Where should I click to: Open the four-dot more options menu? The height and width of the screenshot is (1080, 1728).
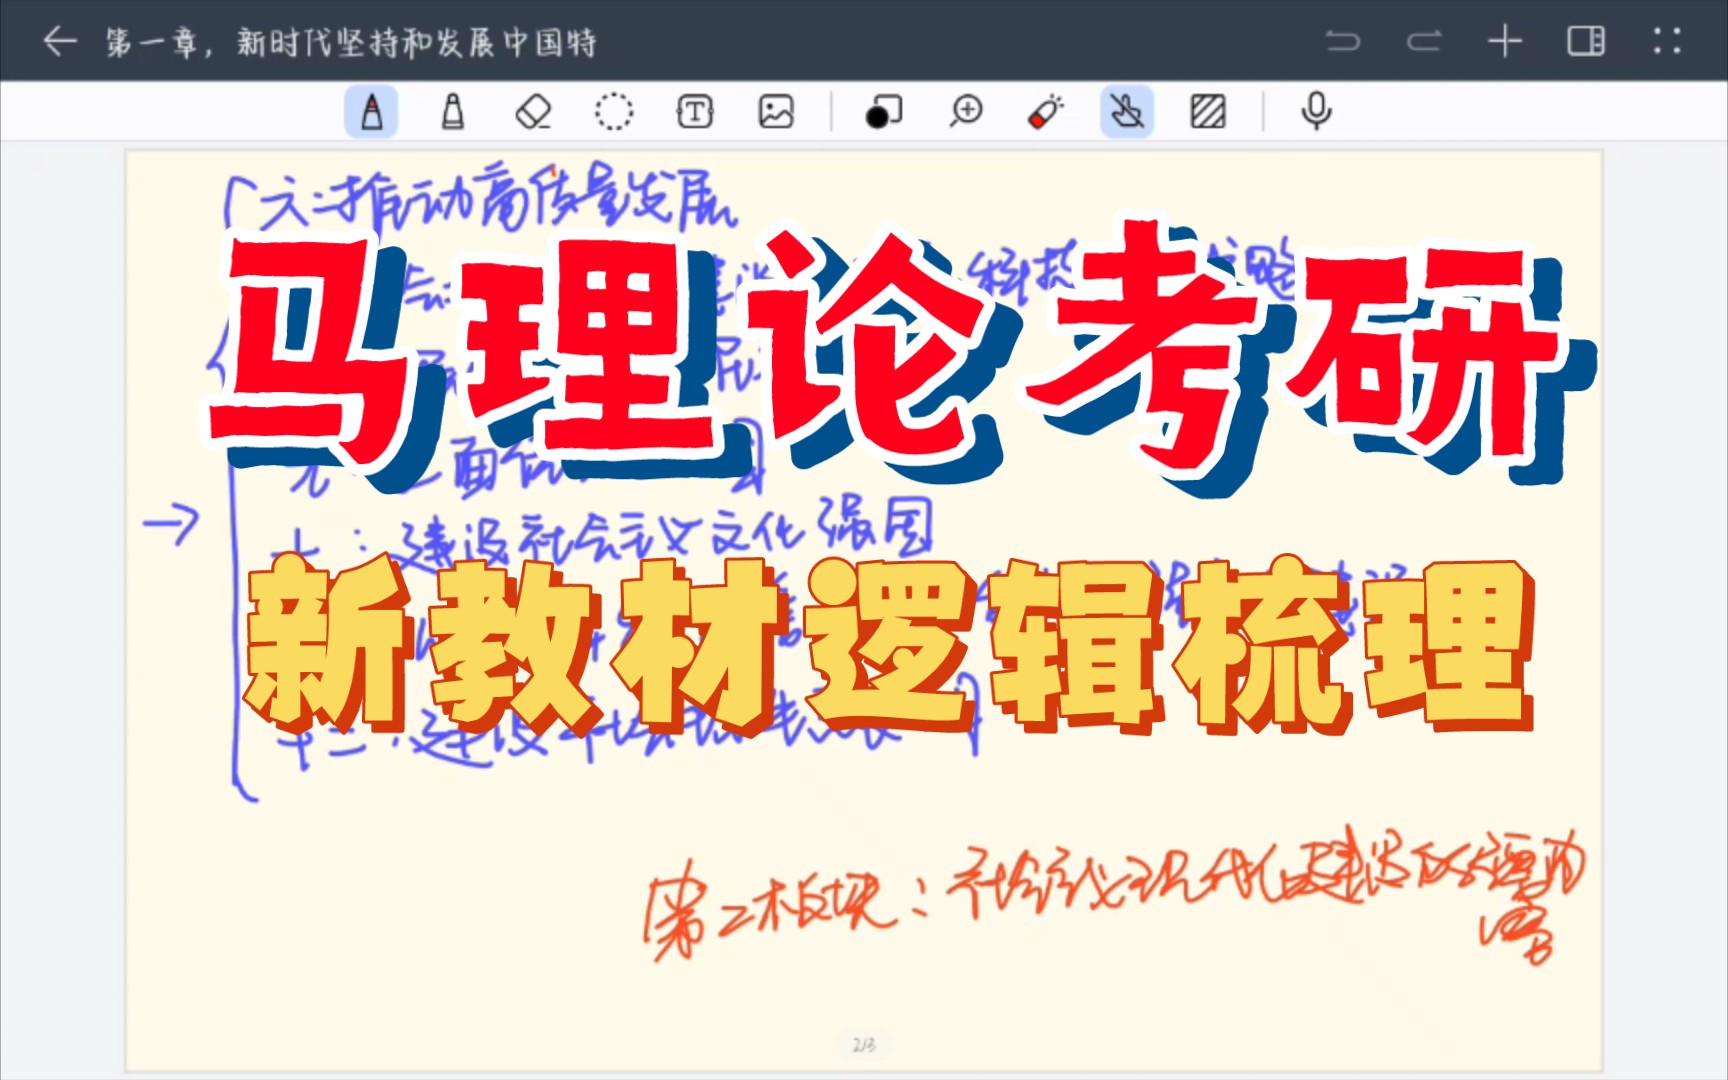[x=1667, y=41]
